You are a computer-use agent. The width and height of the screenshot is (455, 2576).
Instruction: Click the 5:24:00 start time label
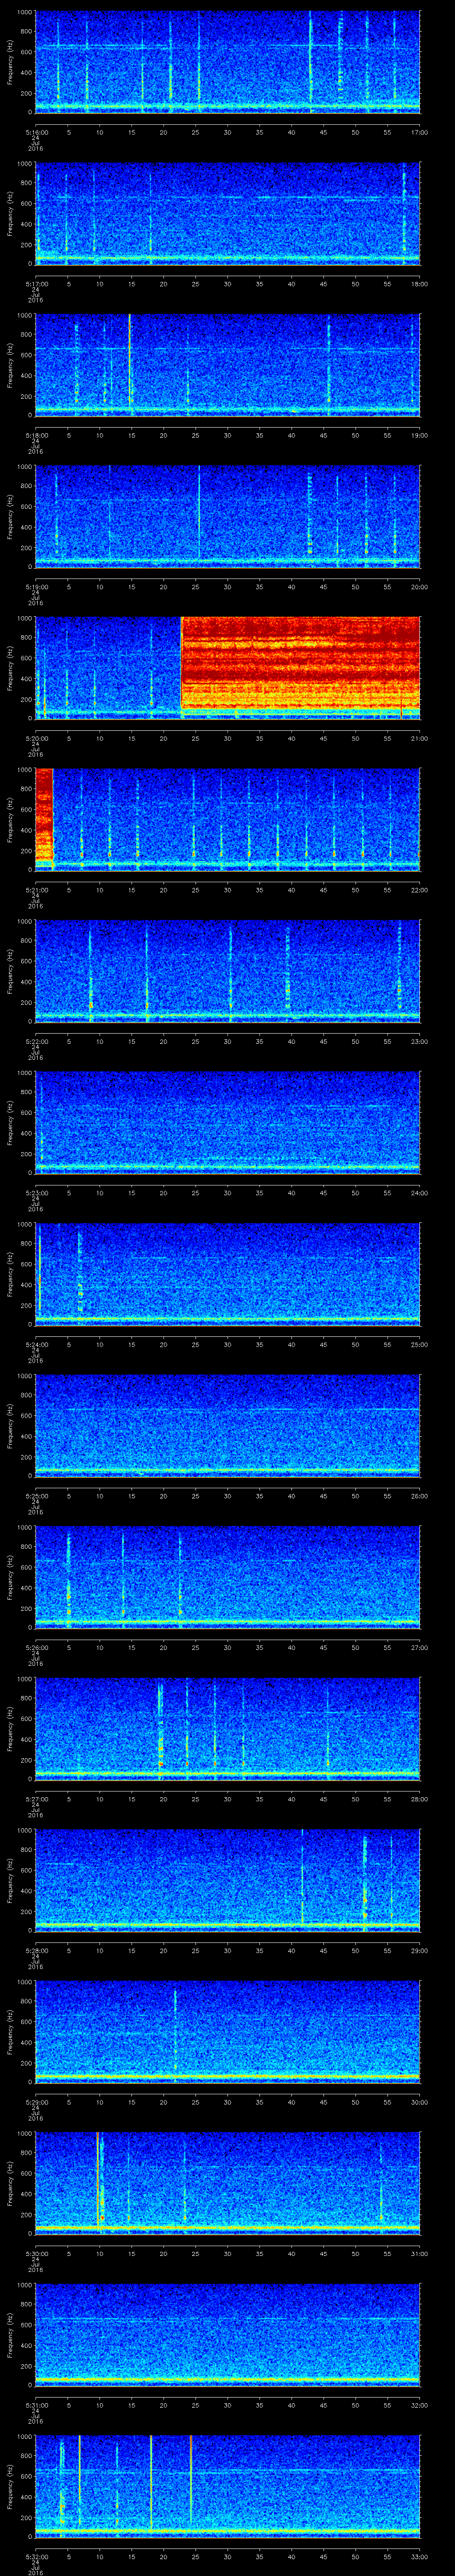coord(35,1343)
